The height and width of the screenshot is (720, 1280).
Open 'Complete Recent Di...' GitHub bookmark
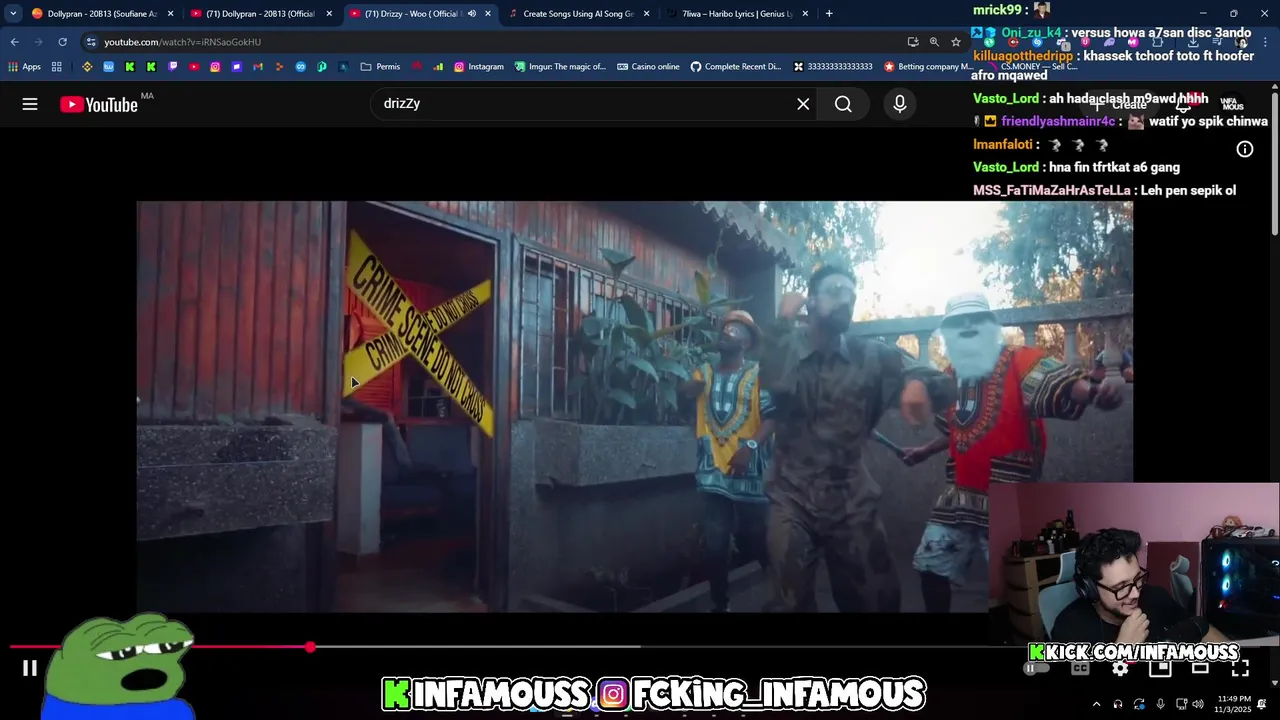click(736, 67)
